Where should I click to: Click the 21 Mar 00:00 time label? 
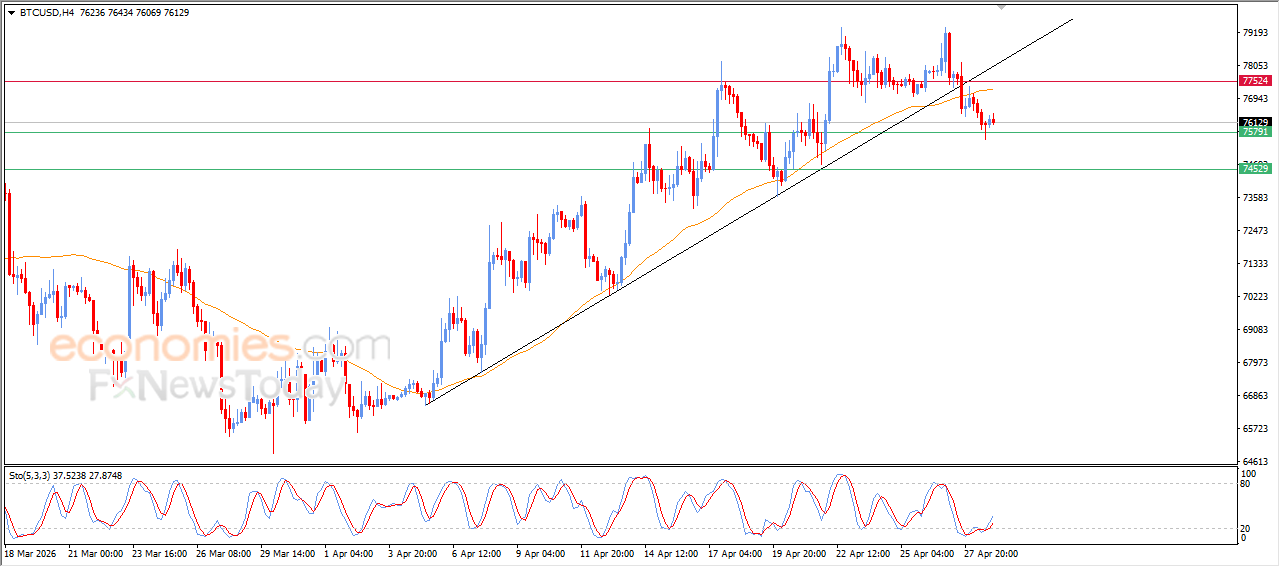point(96,553)
